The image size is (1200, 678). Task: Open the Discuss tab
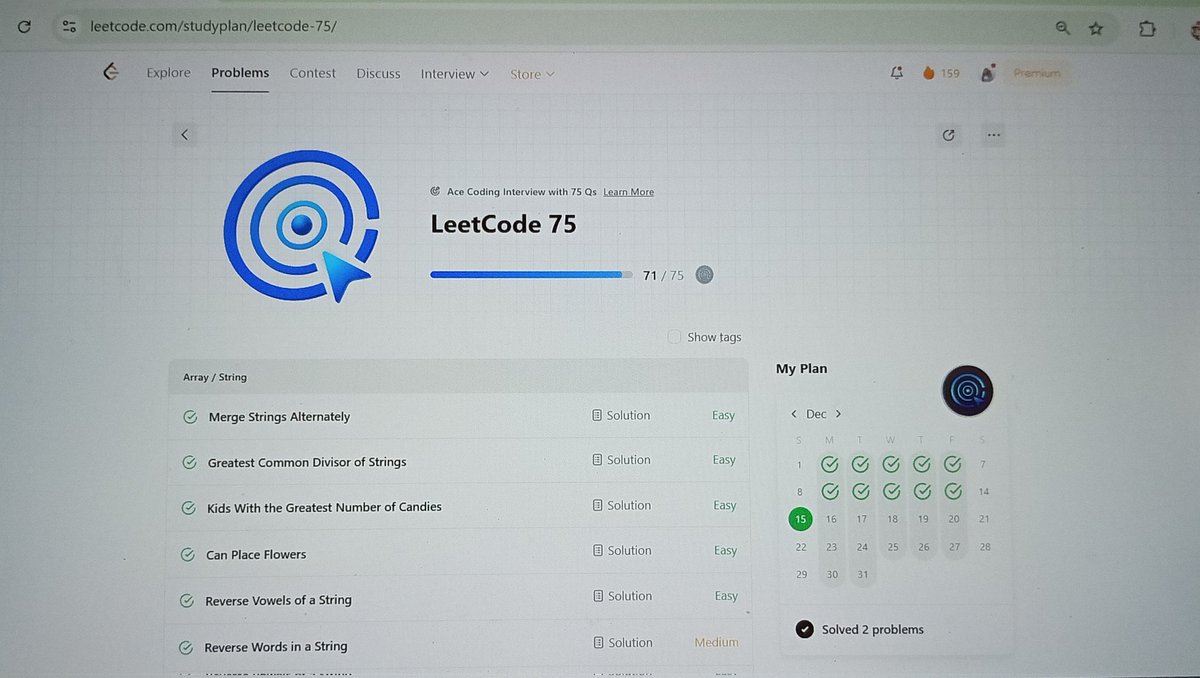[378, 74]
